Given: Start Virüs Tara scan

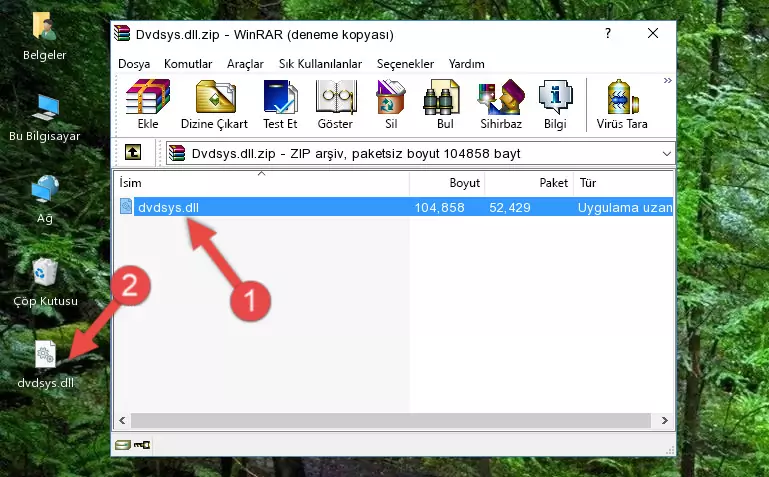Looking at the screenshot, I should tap(622, 104).
